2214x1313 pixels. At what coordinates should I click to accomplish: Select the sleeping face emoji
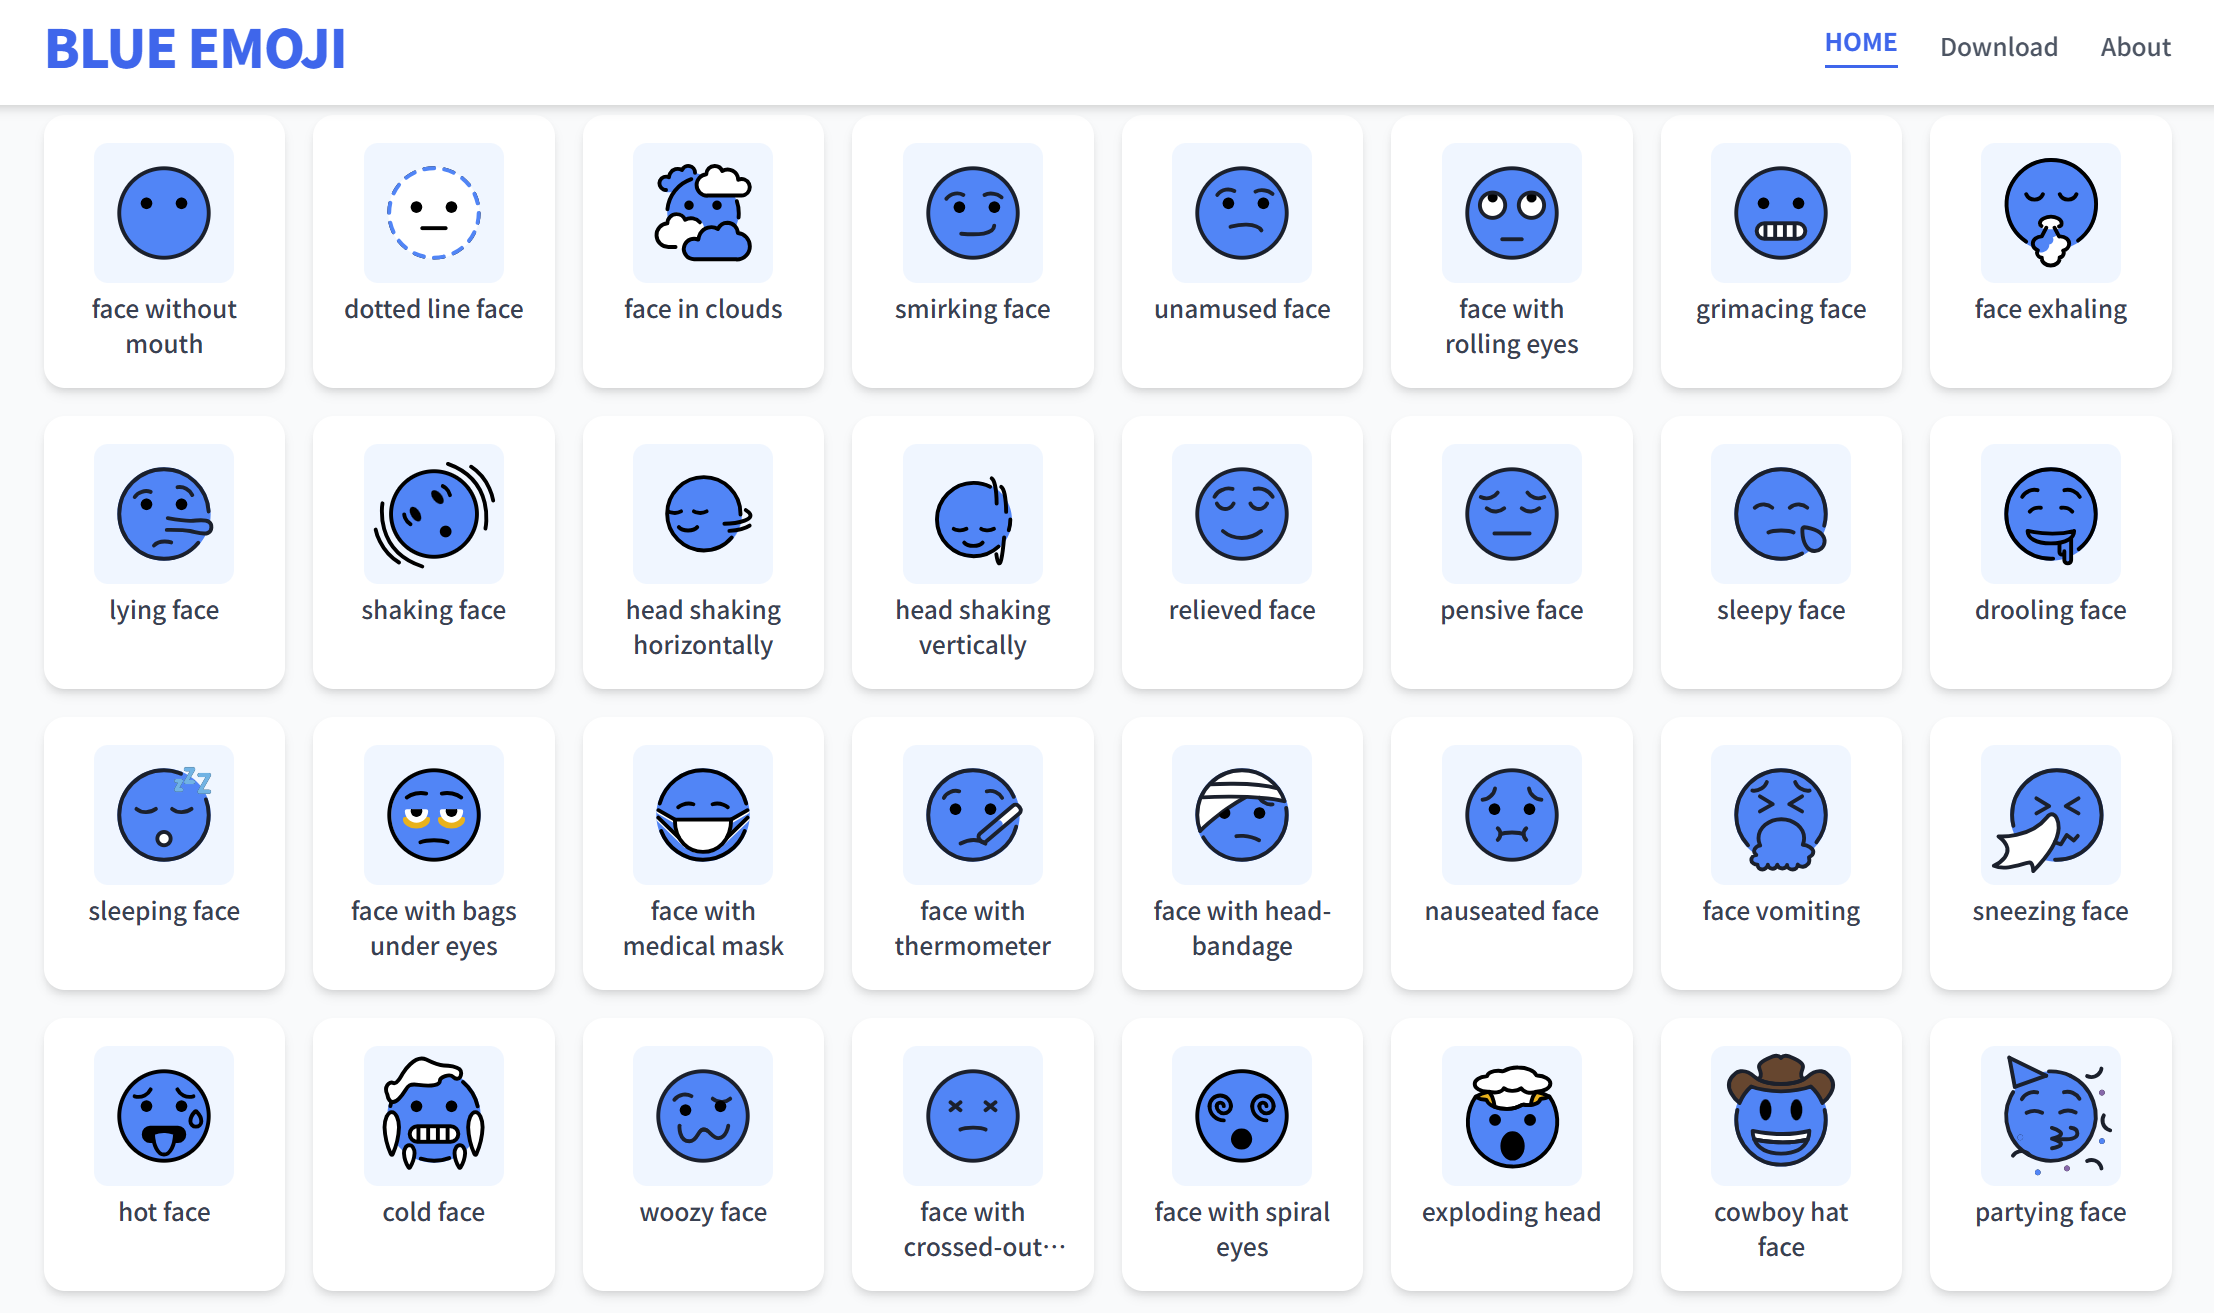164,815
